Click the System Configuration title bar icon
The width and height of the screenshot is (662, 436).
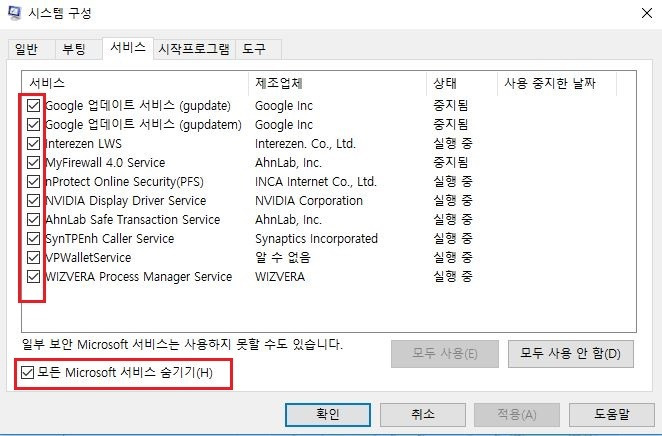pyautogui.click(x=14, y=13)
